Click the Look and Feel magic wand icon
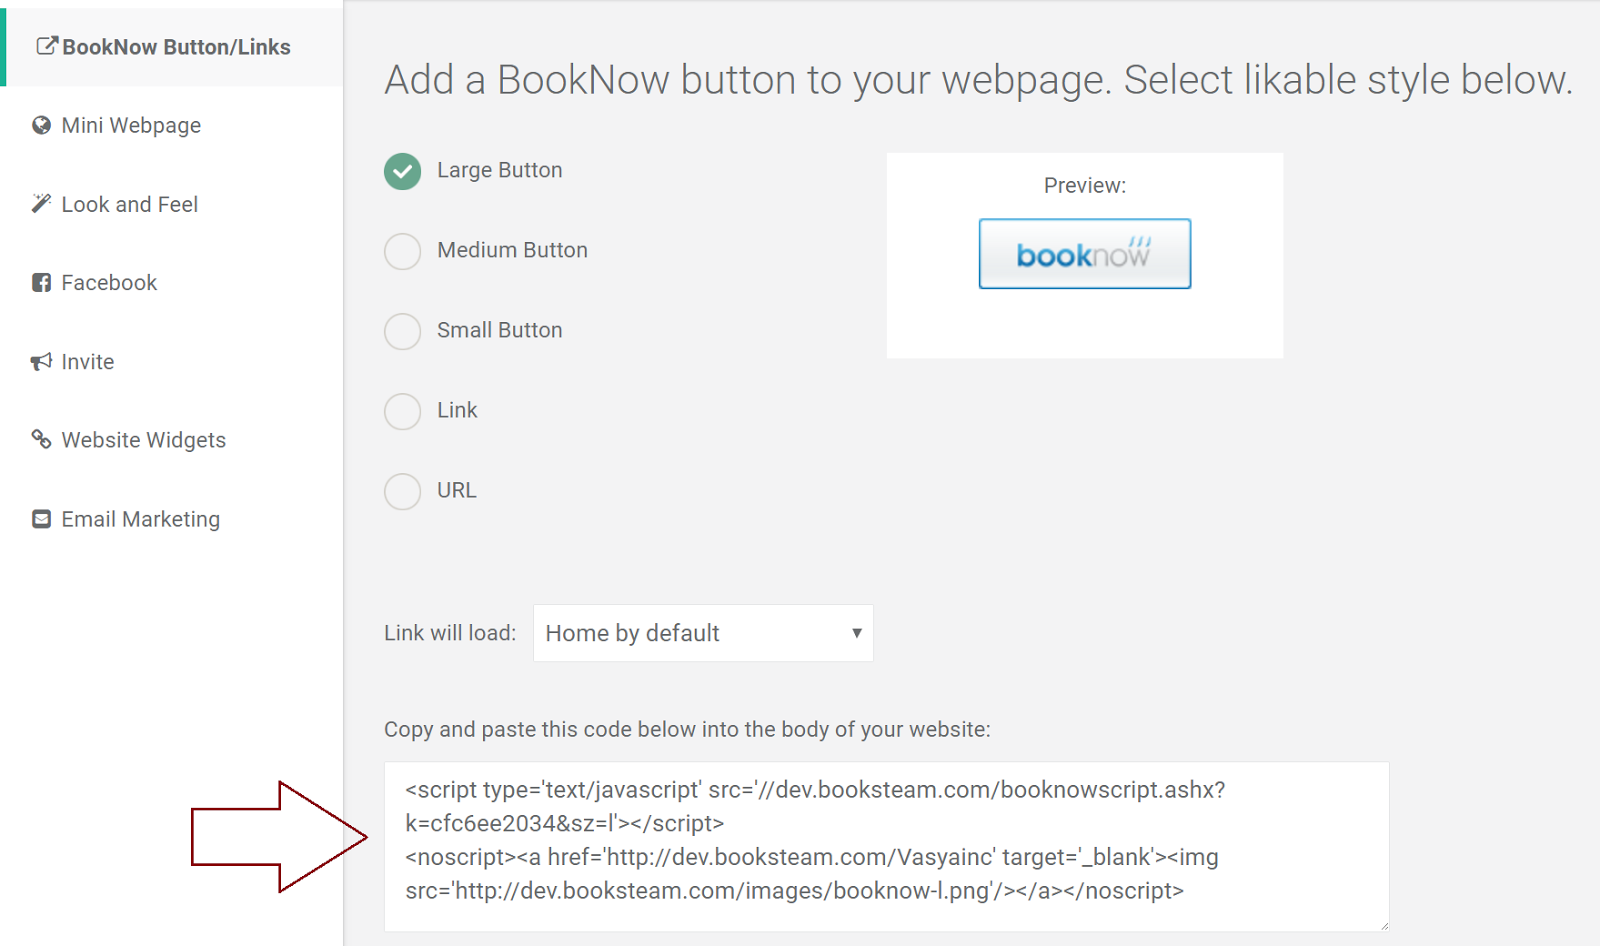 [x=40, y=202]
